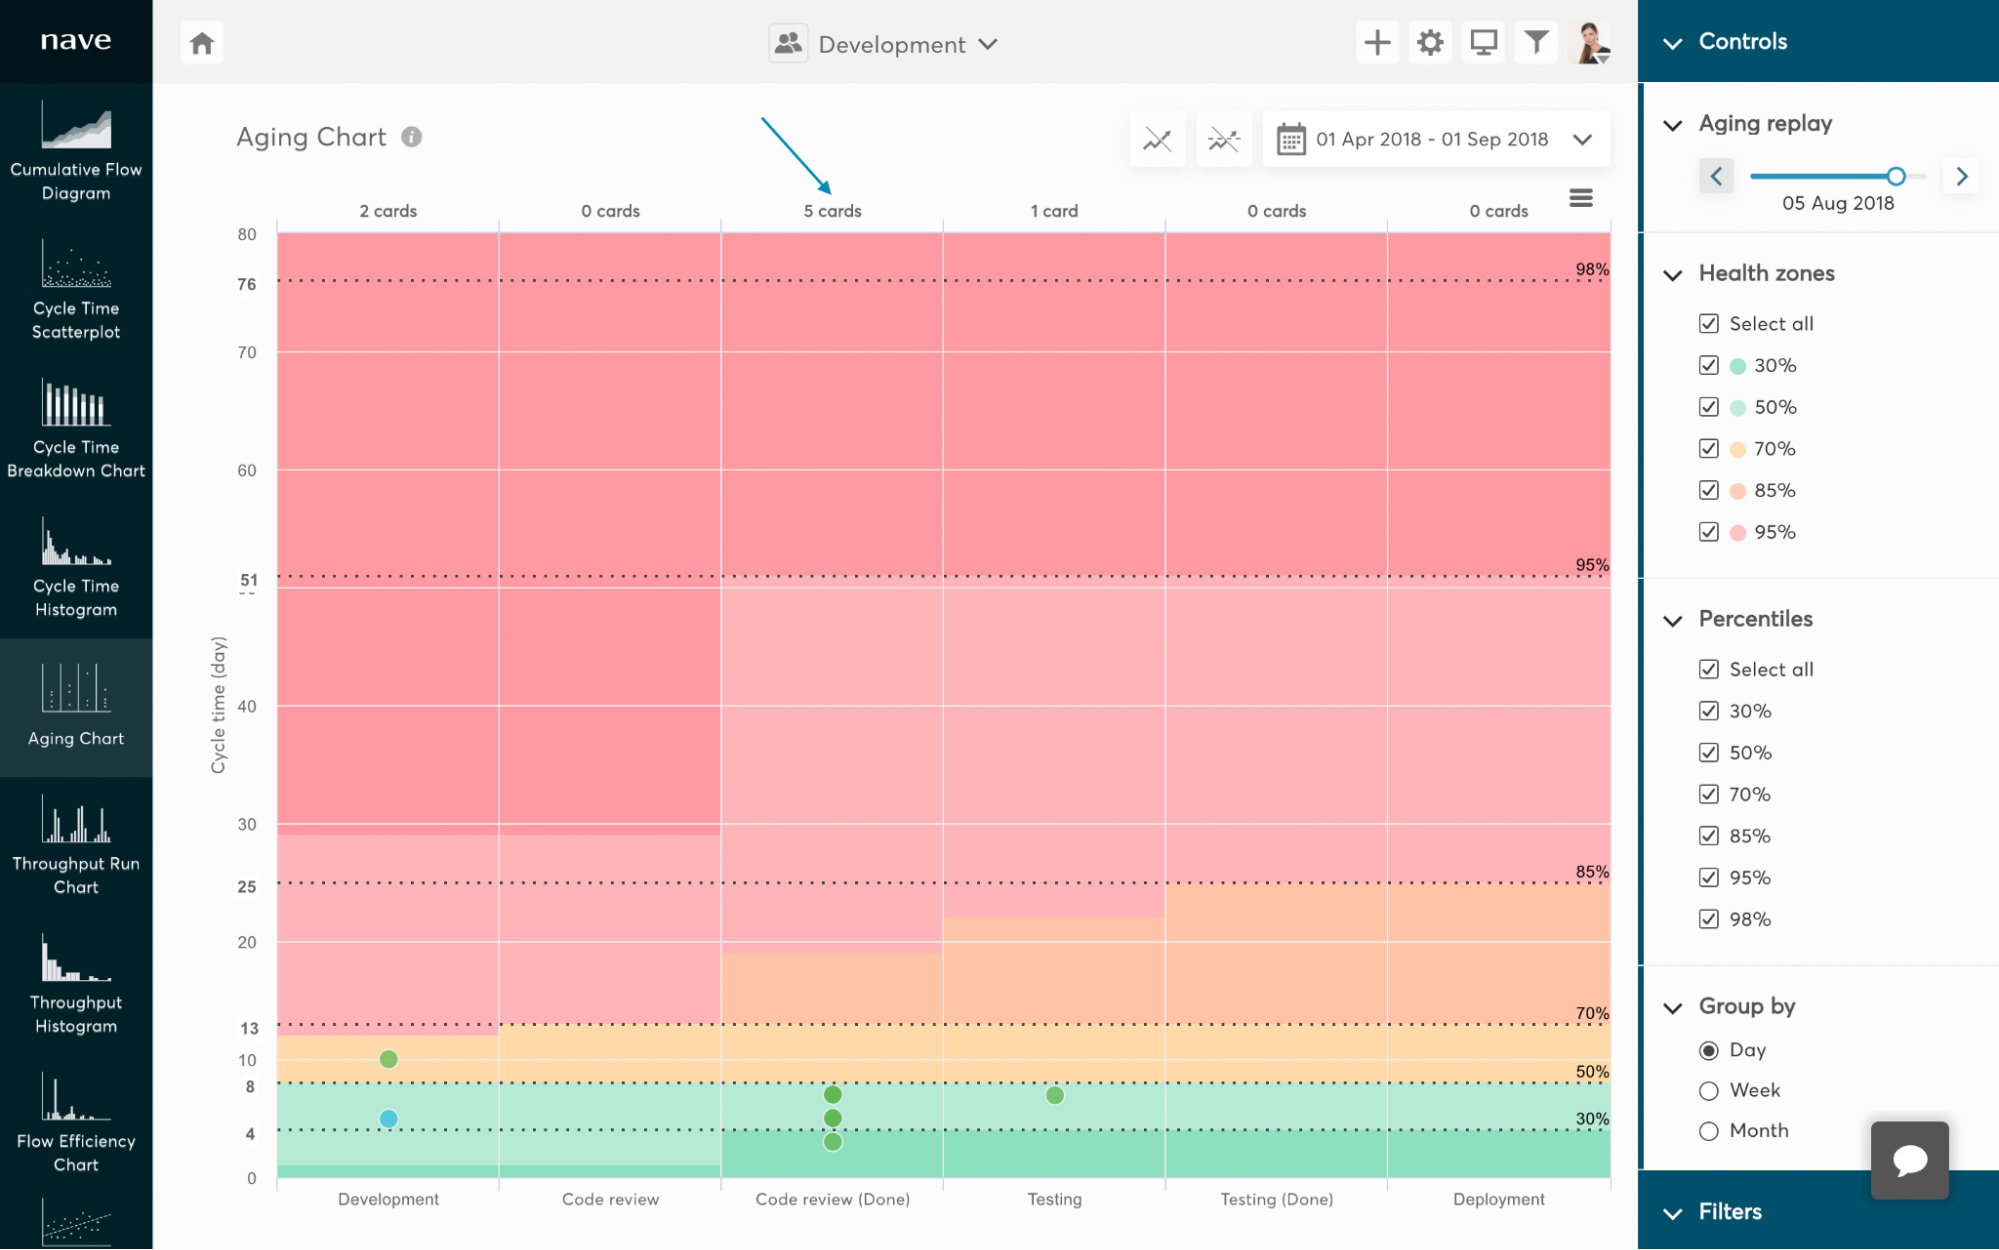This screenshot has width=1999, height=1250.
Task: Click the home icon button
Action: point(202,43)
